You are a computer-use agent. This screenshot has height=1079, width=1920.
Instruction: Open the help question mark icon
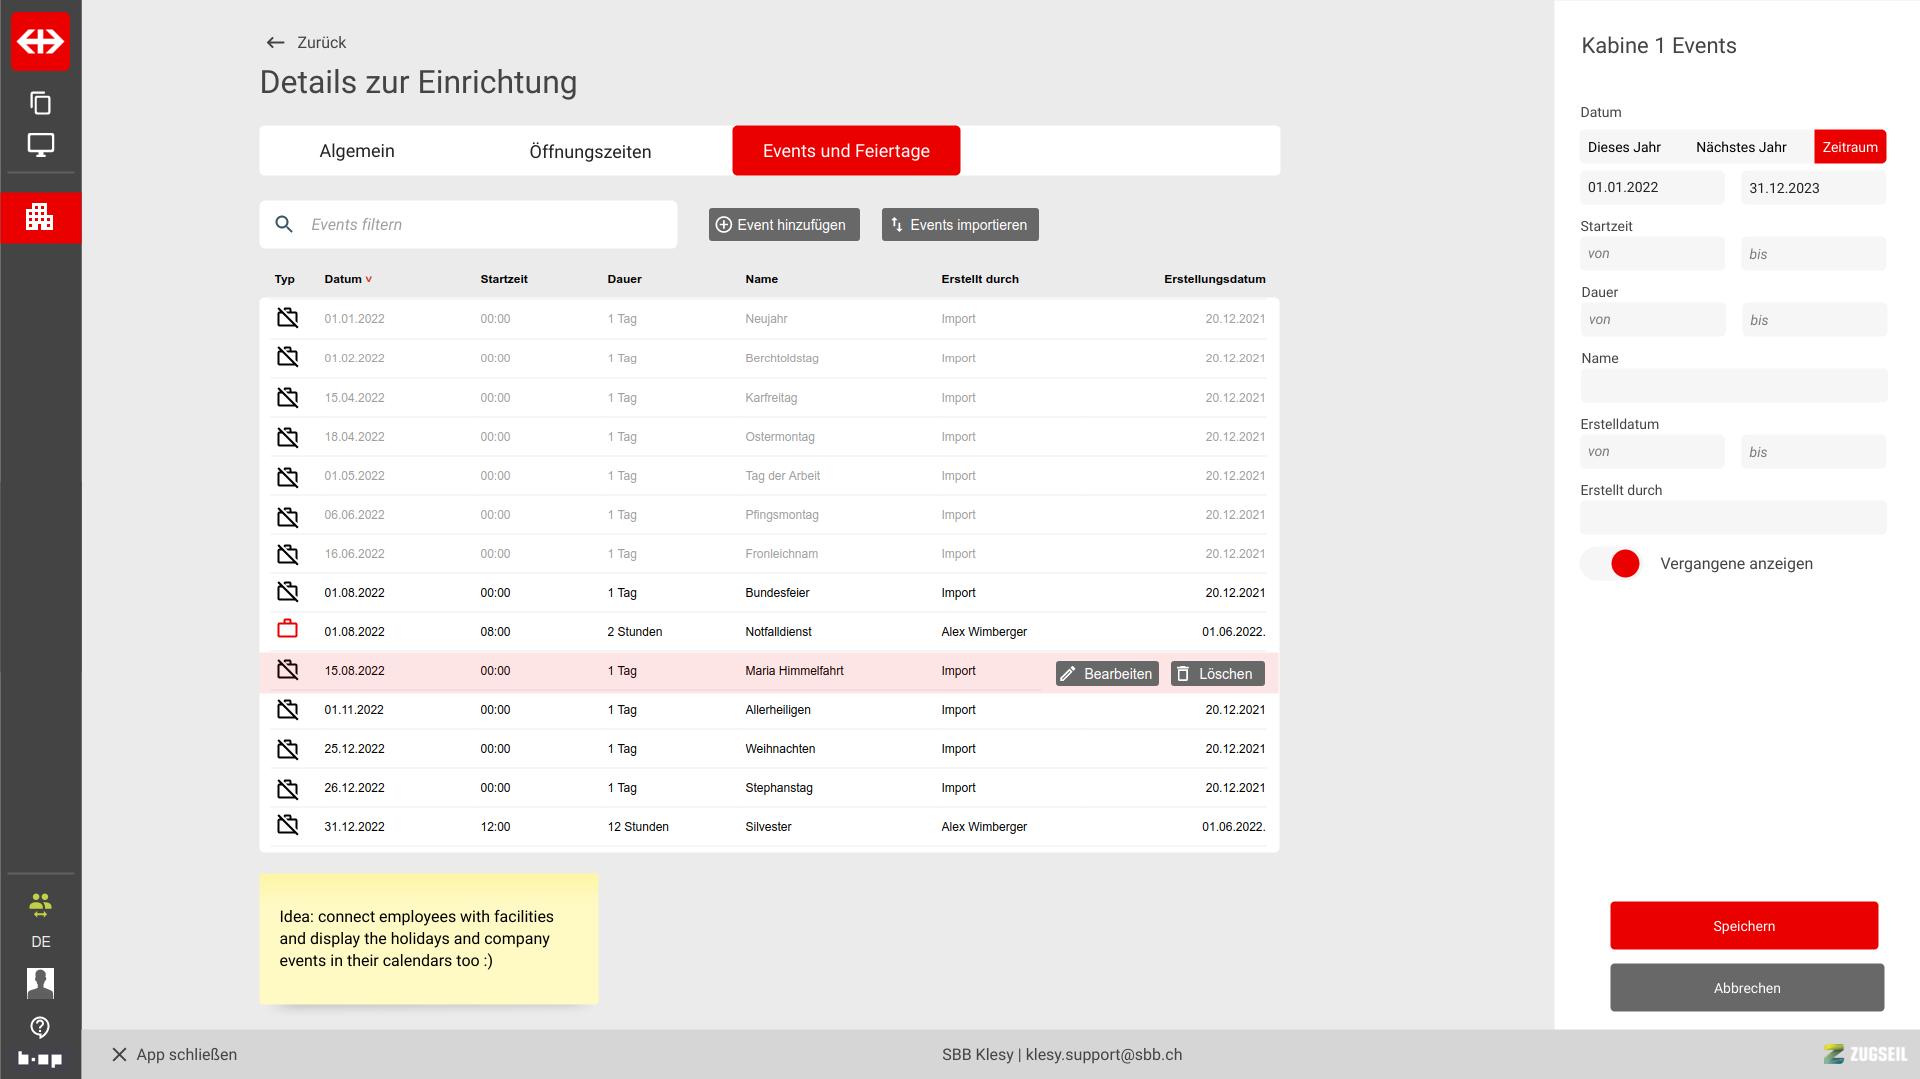pyautogui.click(x=40, y=1027)
